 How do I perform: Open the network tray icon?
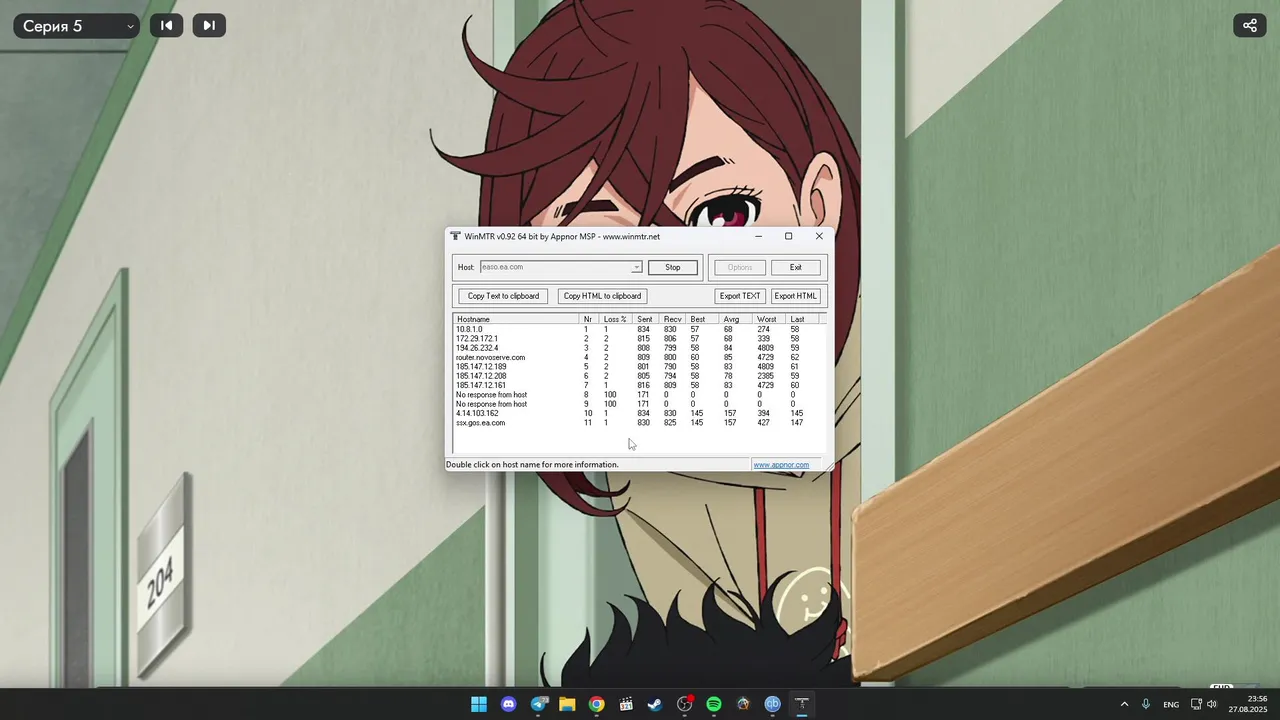pyautogui.click(x=1196, y=704)
